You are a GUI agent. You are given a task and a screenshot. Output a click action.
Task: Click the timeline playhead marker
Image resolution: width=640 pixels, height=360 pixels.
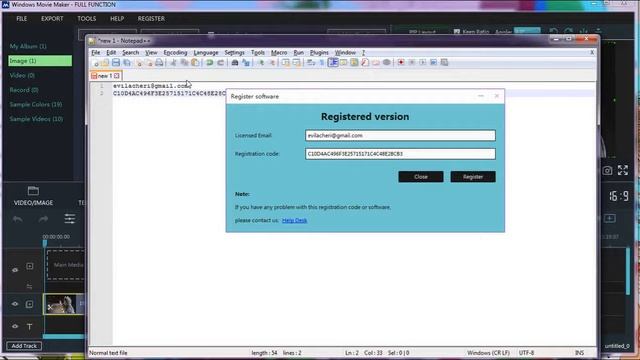click(45, 244)
